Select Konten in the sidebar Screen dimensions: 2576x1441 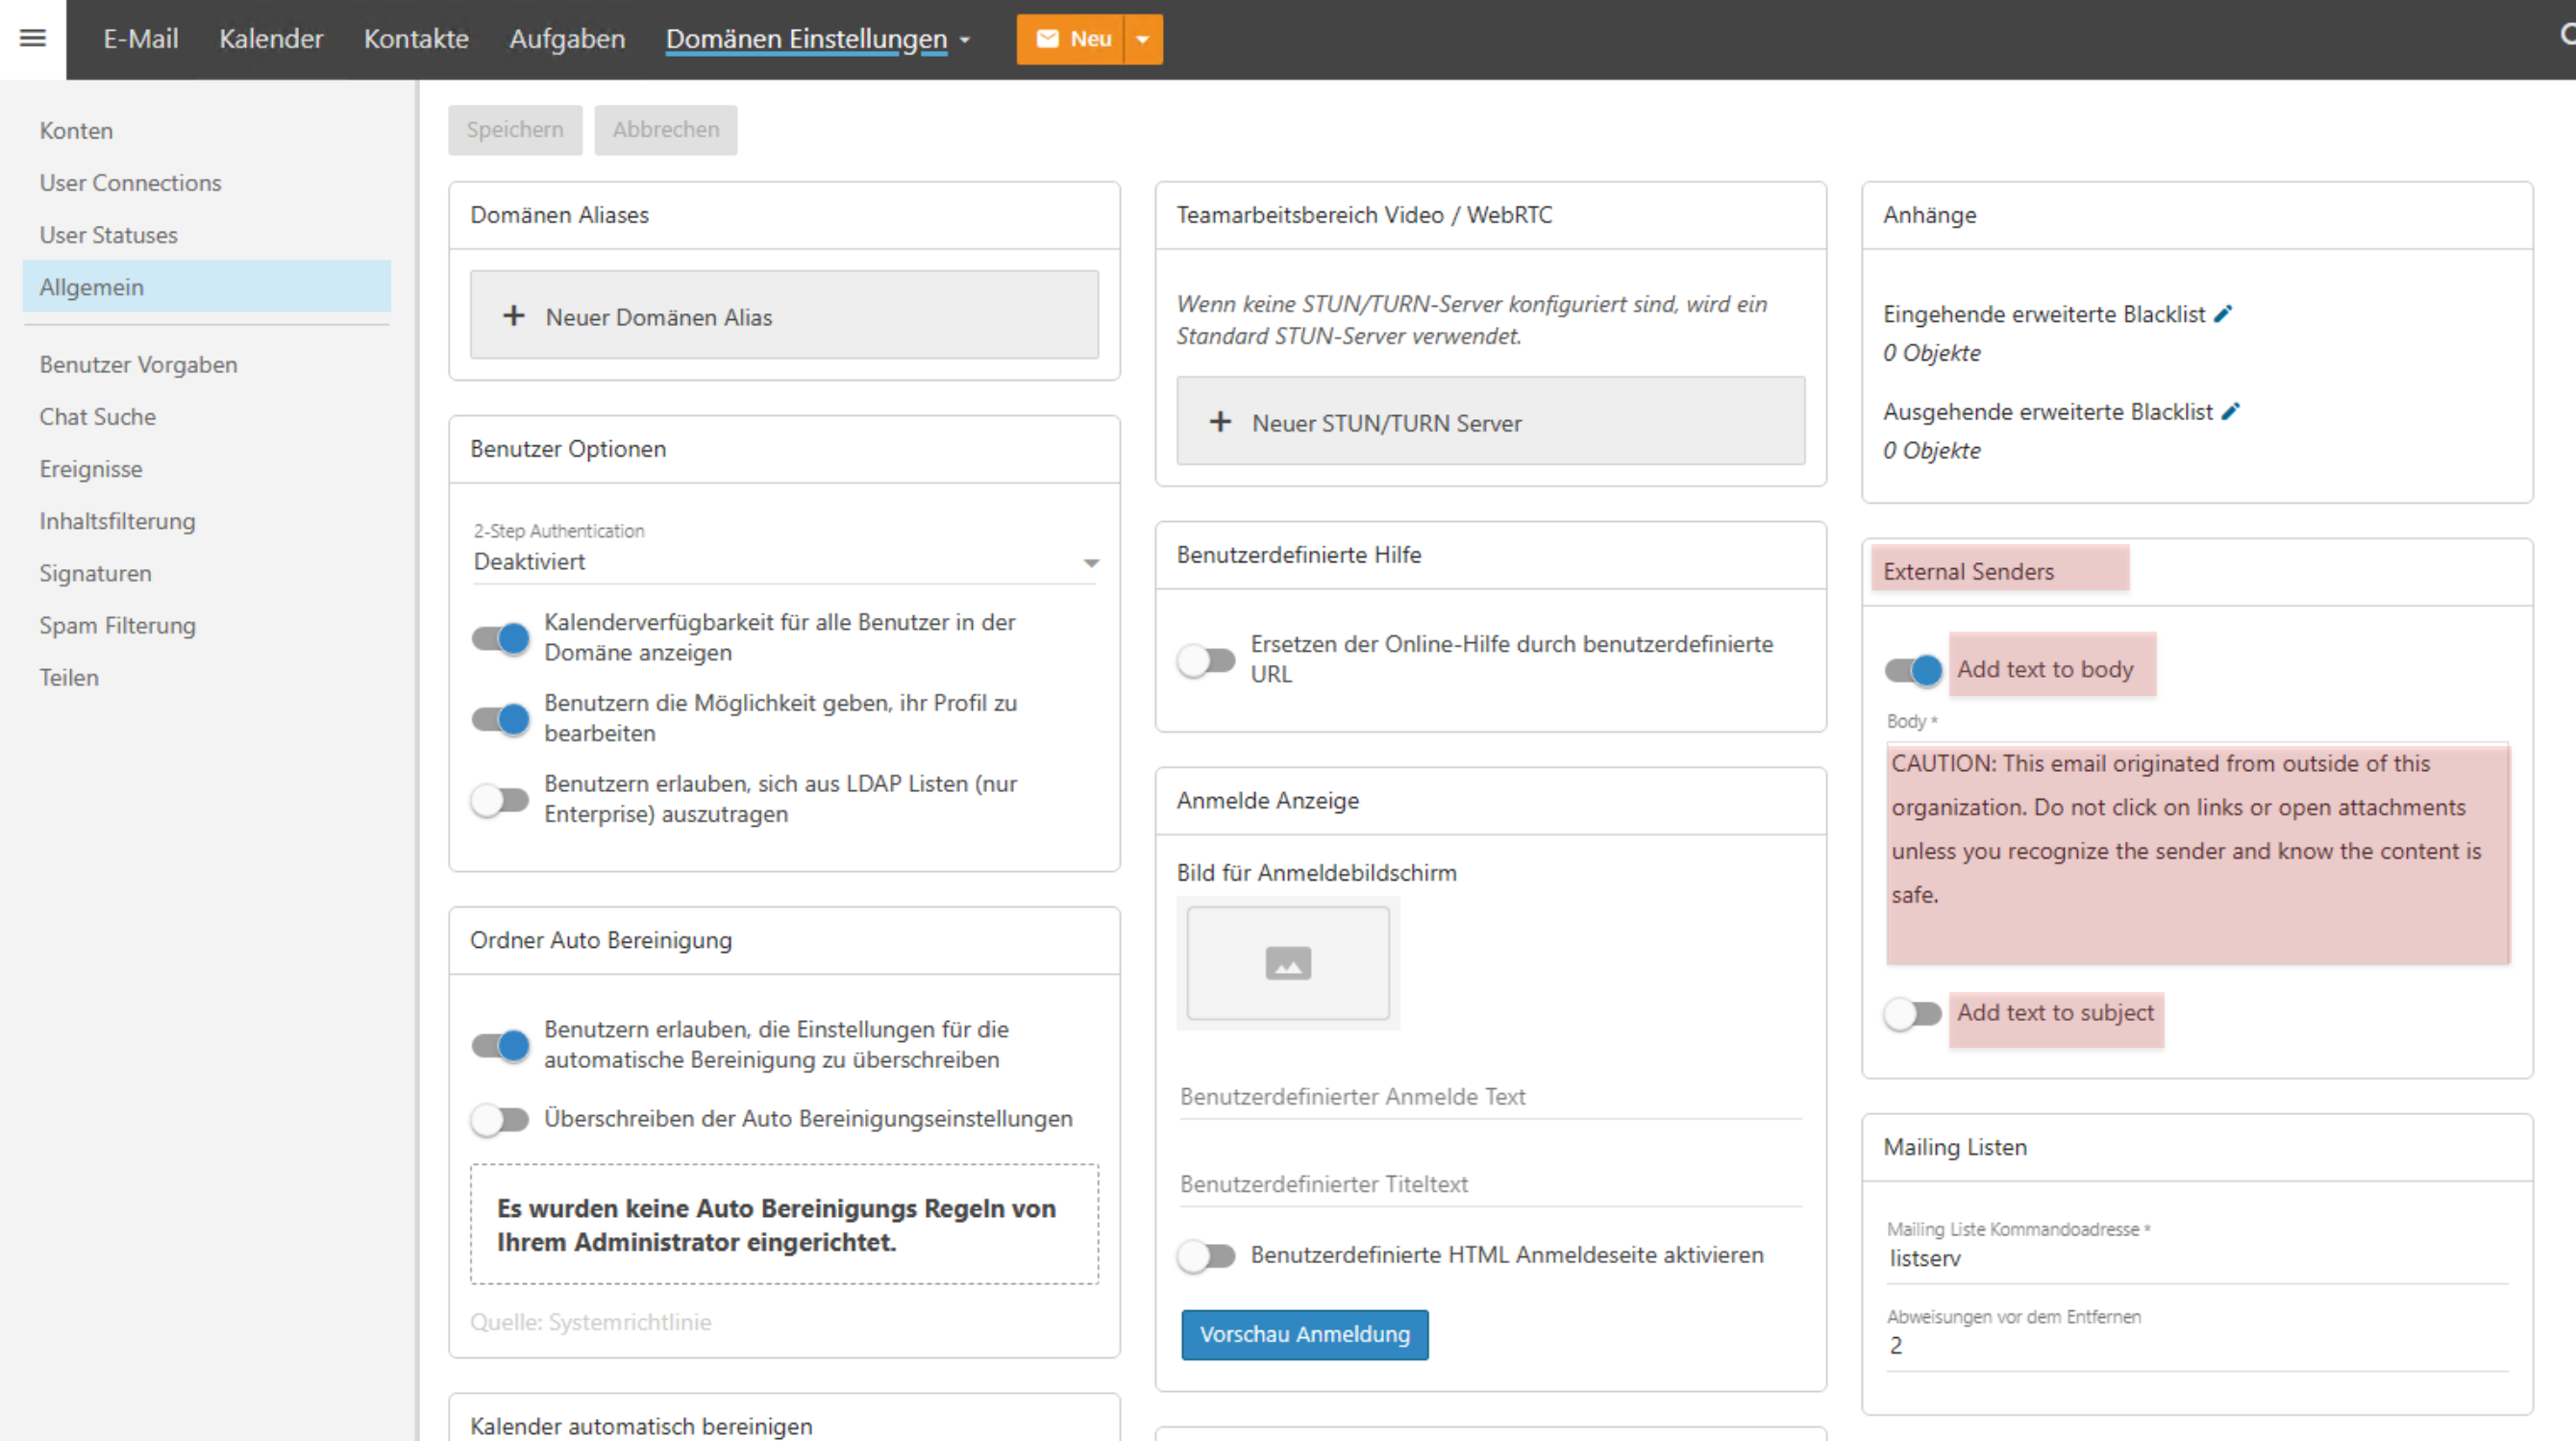point(206,131)
